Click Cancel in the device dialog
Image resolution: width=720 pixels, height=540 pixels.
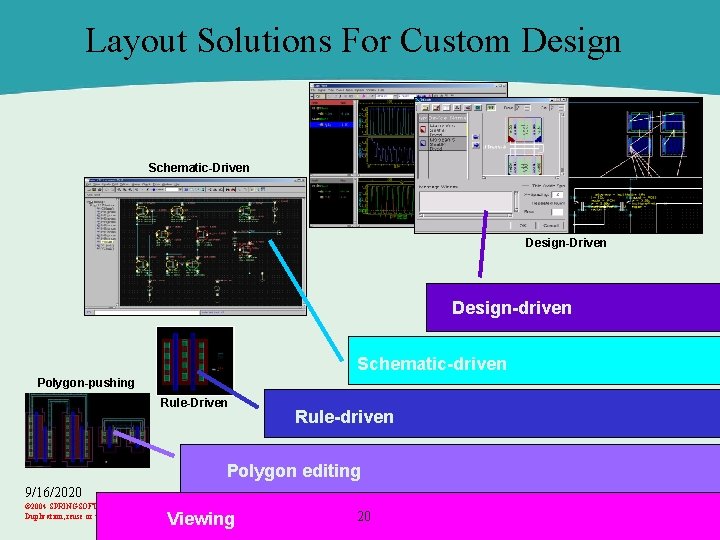coord(551,225)
